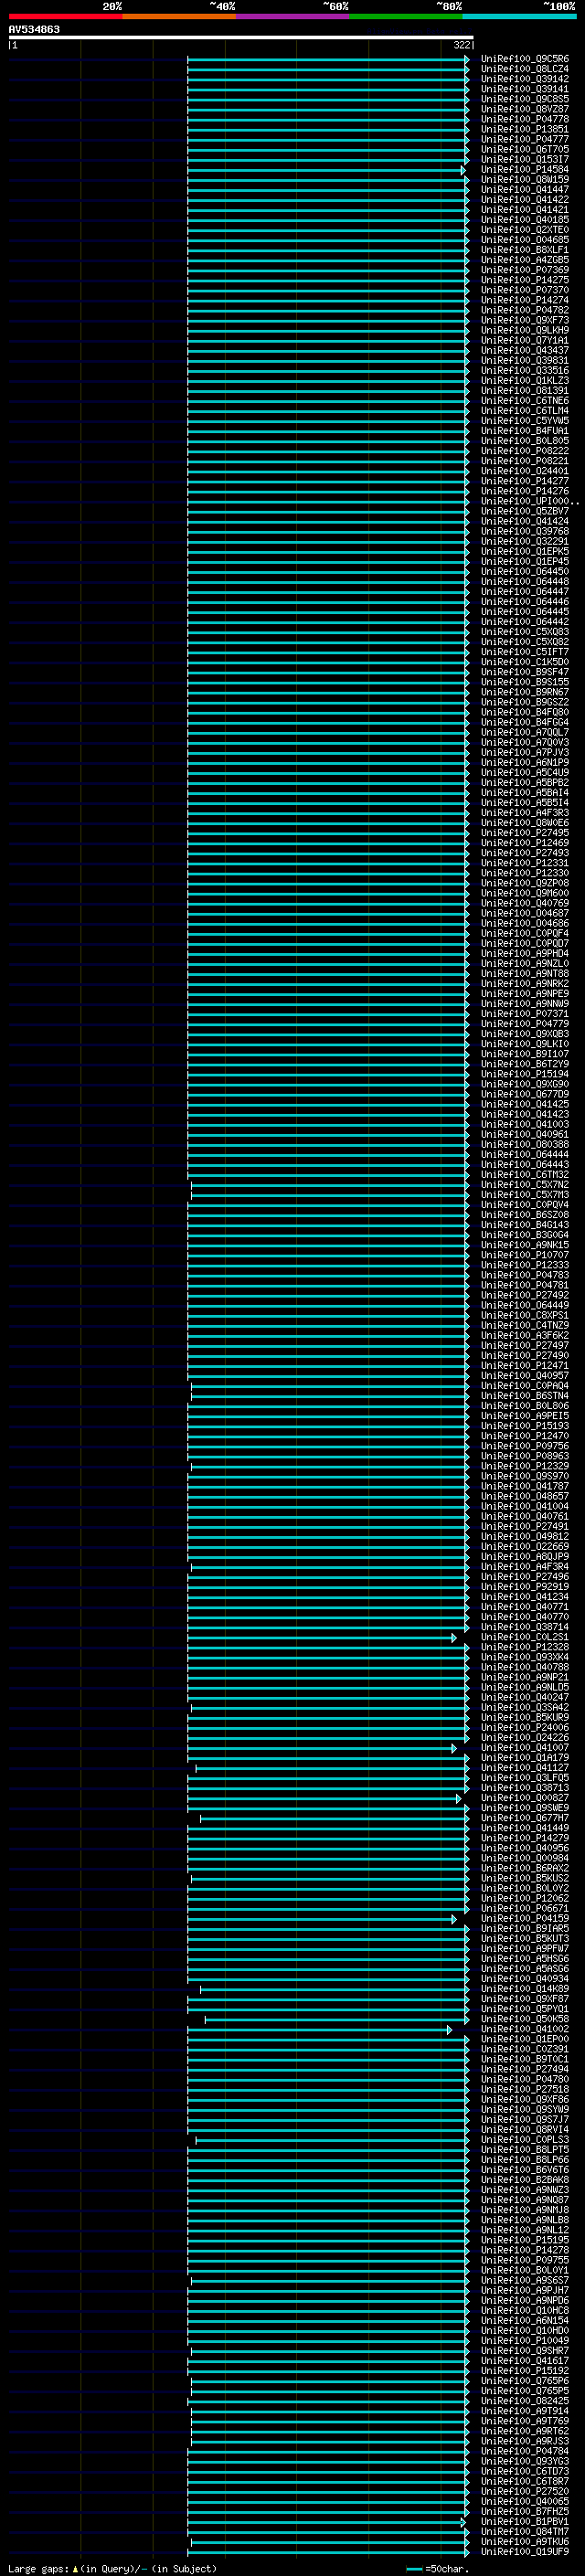
Task: Select the UniRef100_P12328 label
Action: 525,1647
